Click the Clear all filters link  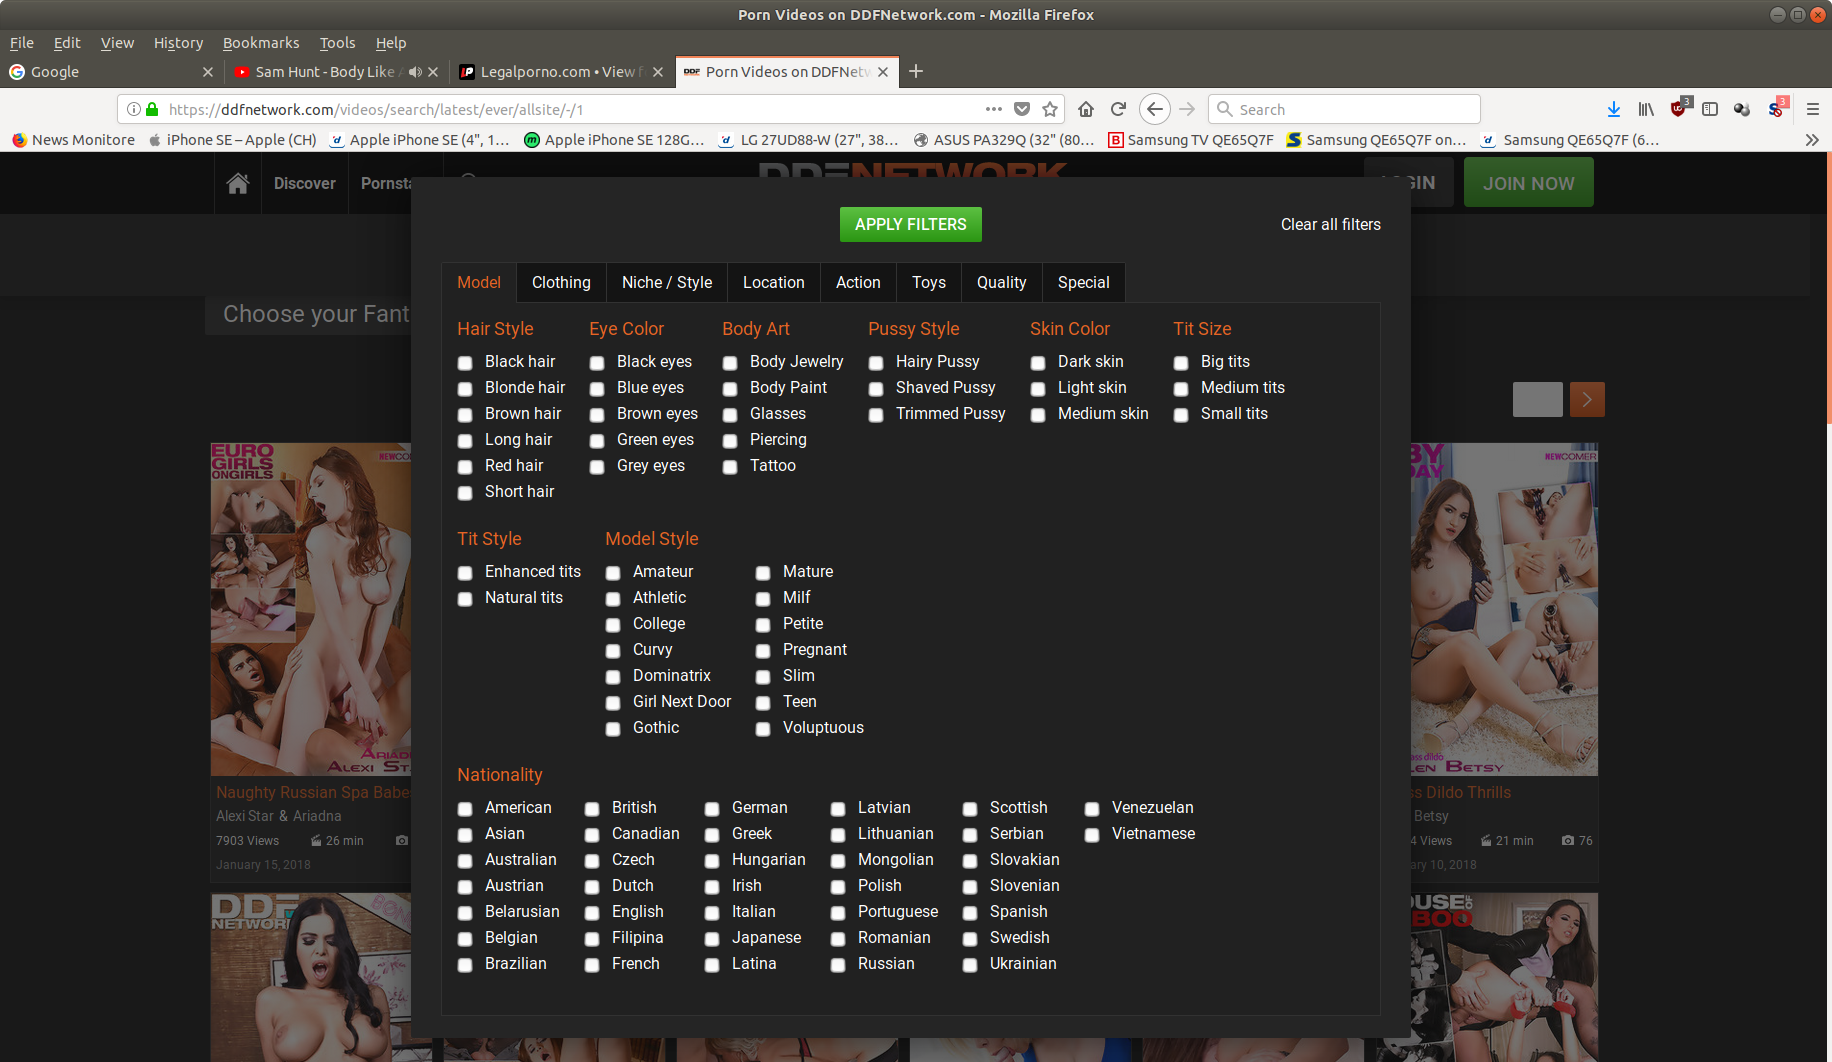coord(1330,224)
